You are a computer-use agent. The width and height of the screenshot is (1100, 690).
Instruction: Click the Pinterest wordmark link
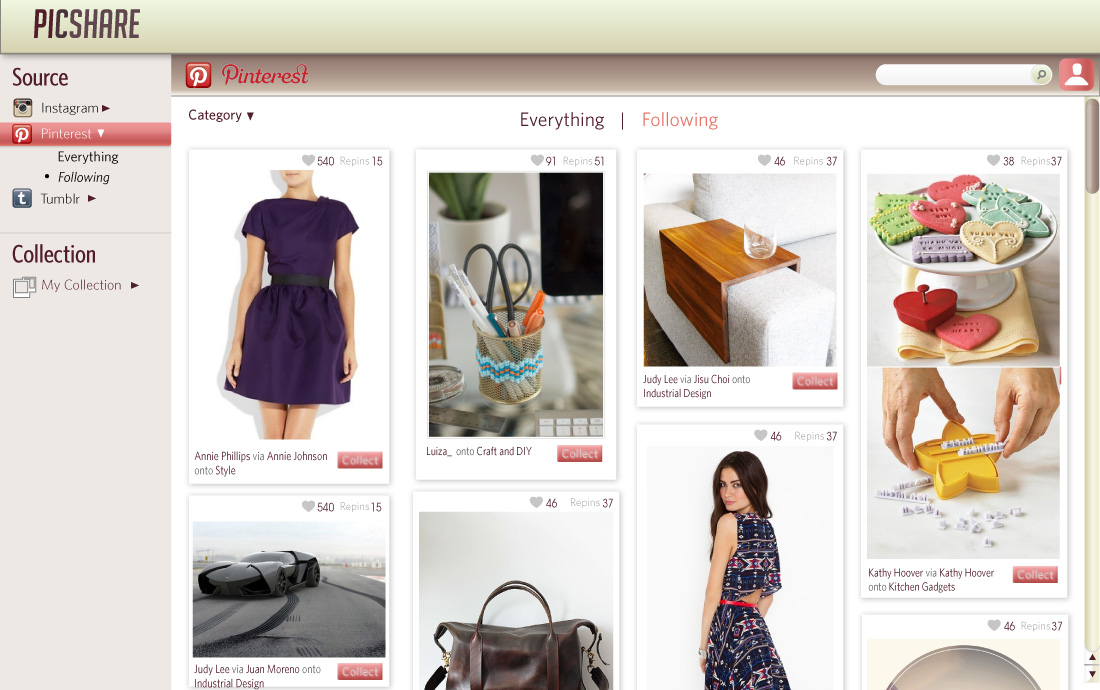(x=265, y=74)
